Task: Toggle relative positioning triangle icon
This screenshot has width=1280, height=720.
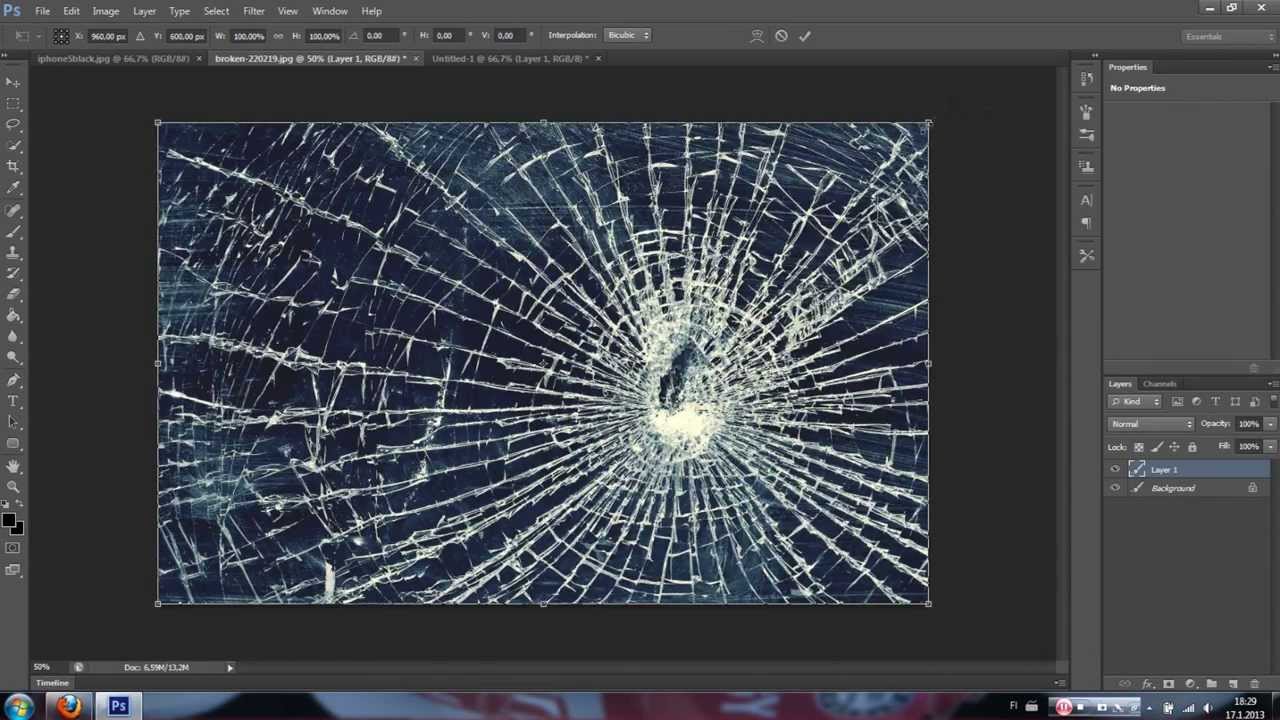Action: tap(140, 36)
